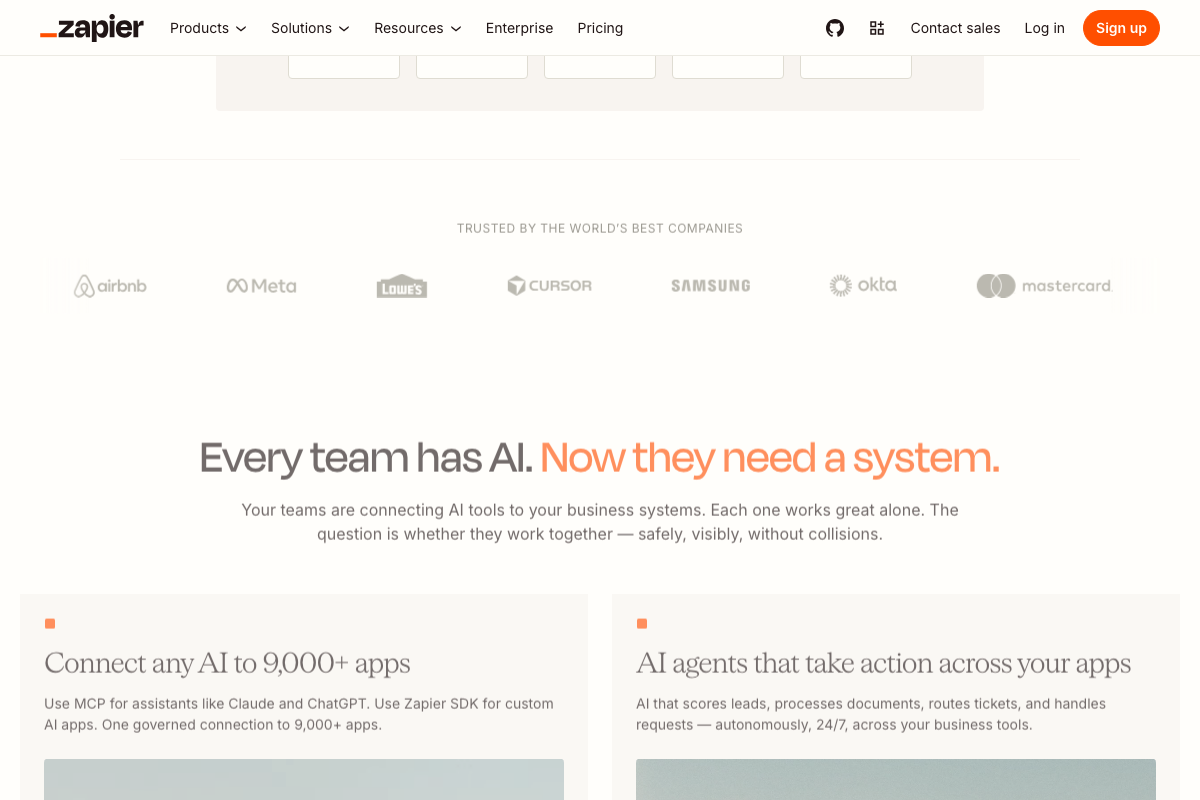Screen dimensions: 1200x800
Task: Click the 'Use MCP for assistants' description text
Action: click(x=299, y=714)
